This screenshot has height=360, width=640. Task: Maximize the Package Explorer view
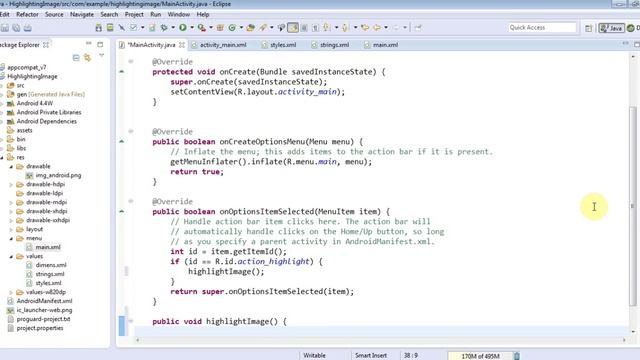pos(100,44)
